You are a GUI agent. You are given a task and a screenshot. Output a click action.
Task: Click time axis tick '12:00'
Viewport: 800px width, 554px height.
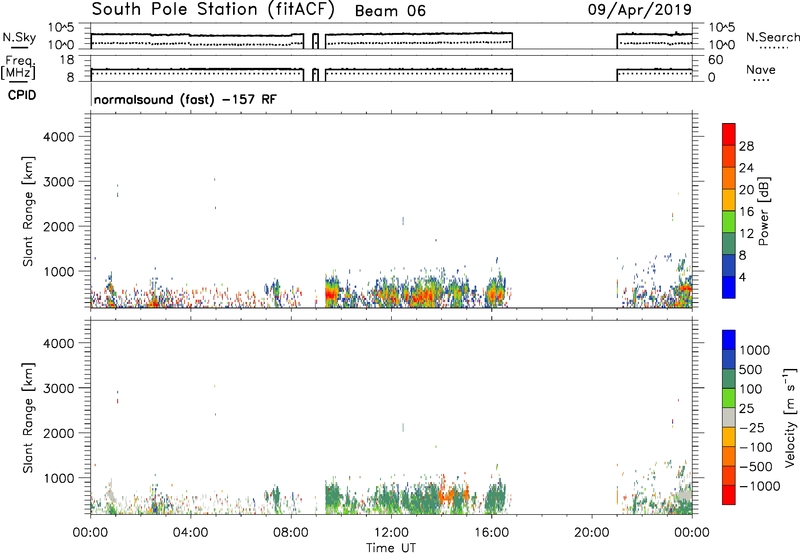click(x=391, y=533)
